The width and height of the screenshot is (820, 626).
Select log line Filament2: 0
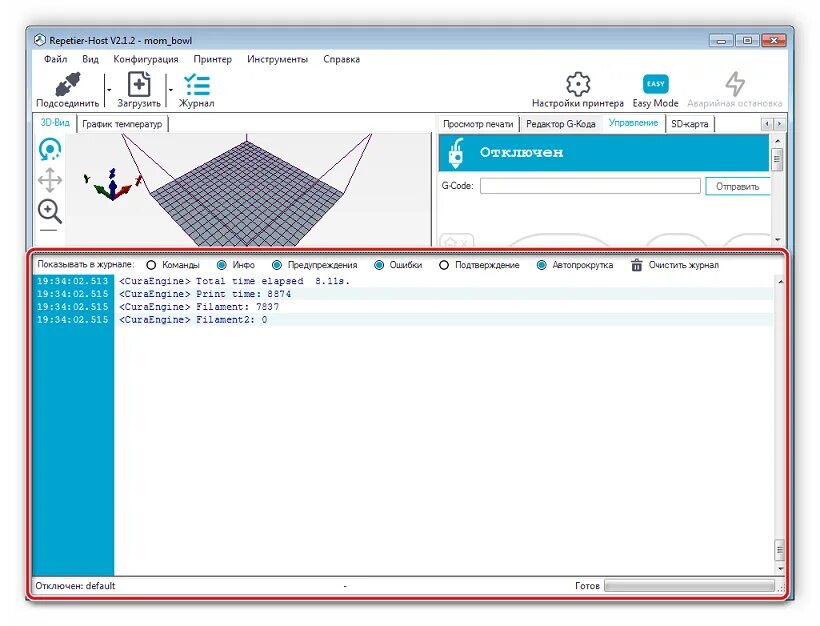pyautogui.click(x=193, y=320)
